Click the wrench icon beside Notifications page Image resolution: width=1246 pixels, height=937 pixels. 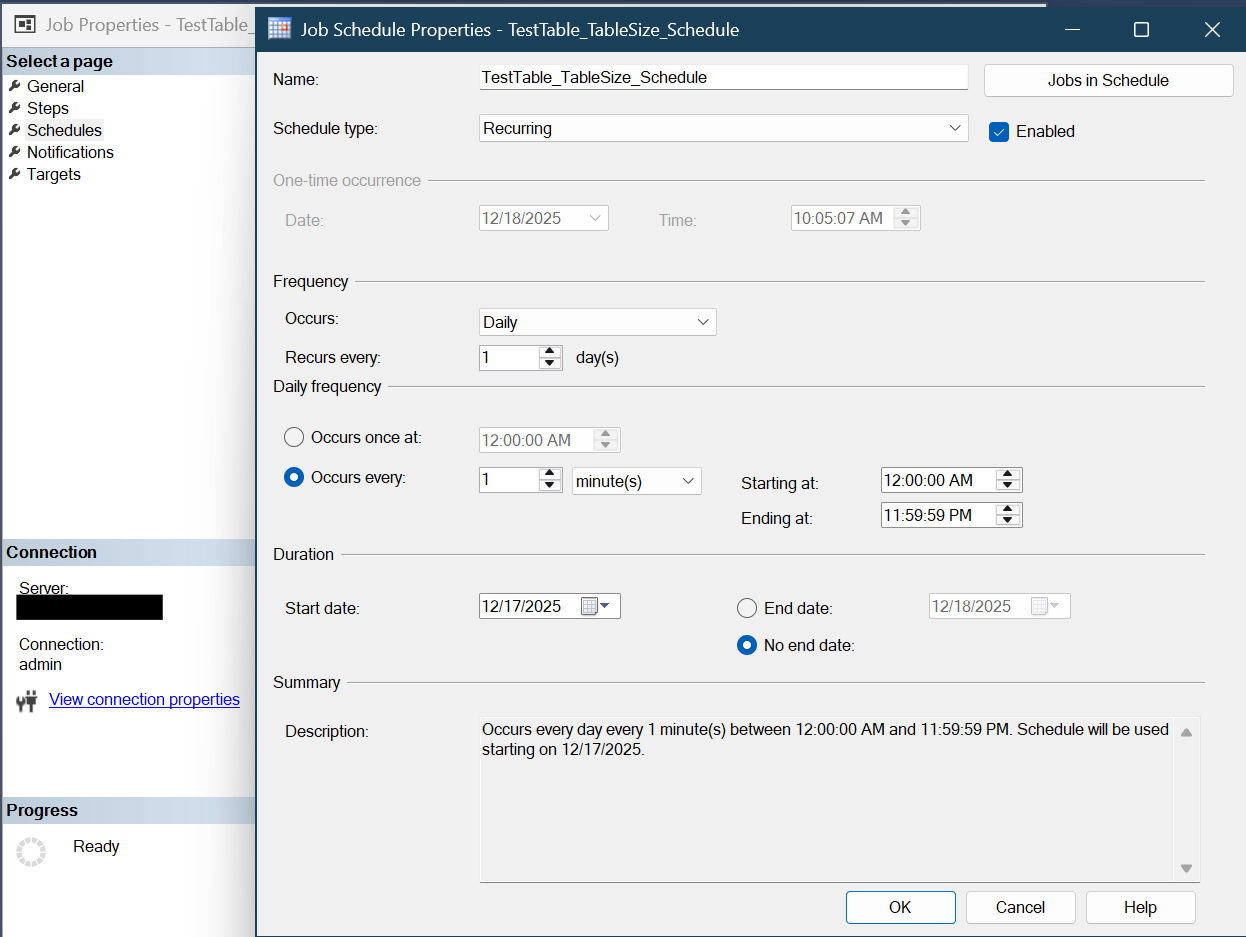(x=15, y=152)
